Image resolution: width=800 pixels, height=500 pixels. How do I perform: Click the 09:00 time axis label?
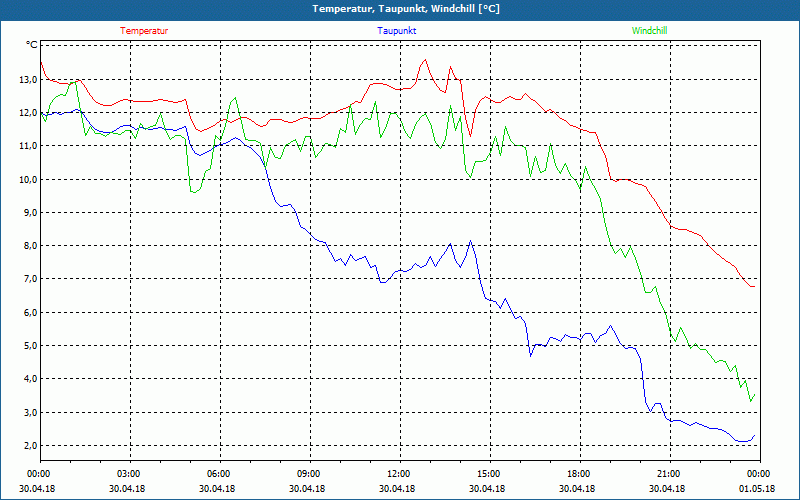tap(307, 474)
